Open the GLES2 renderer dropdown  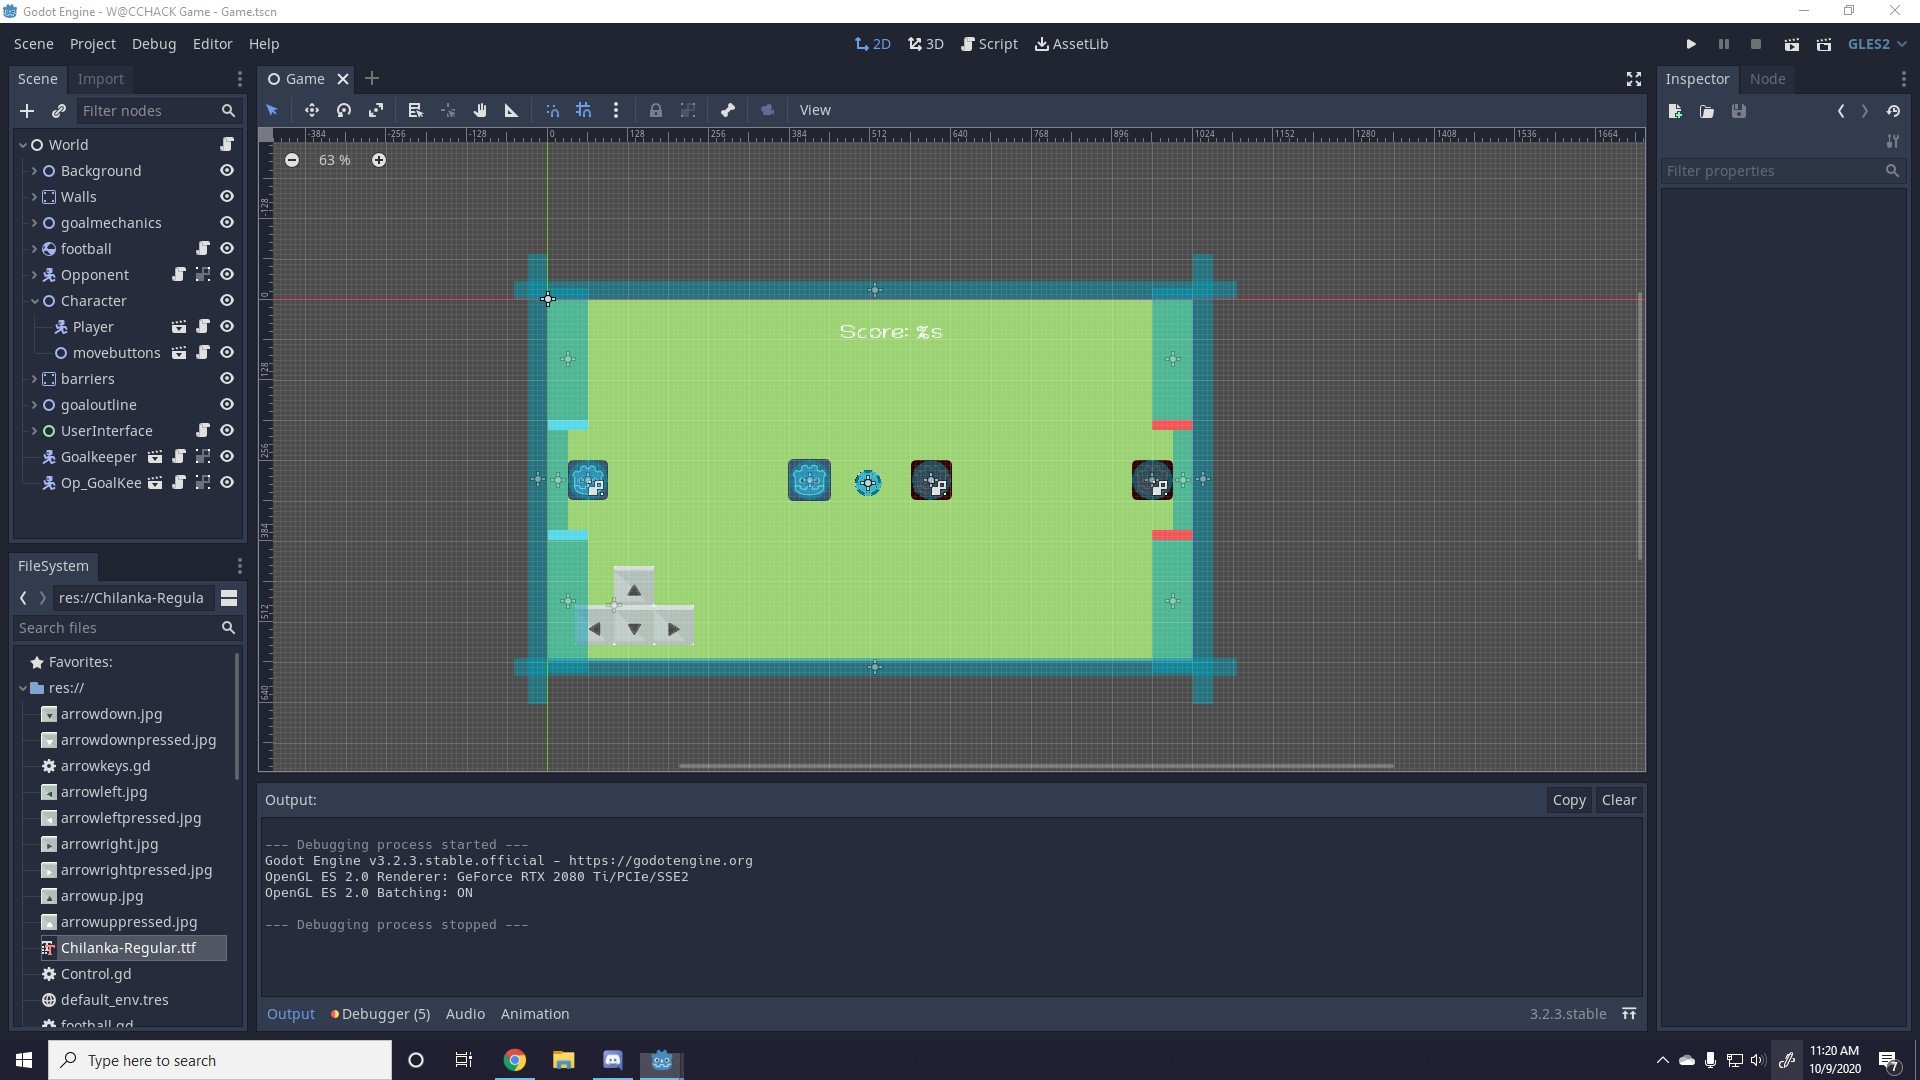[1877, 44]
